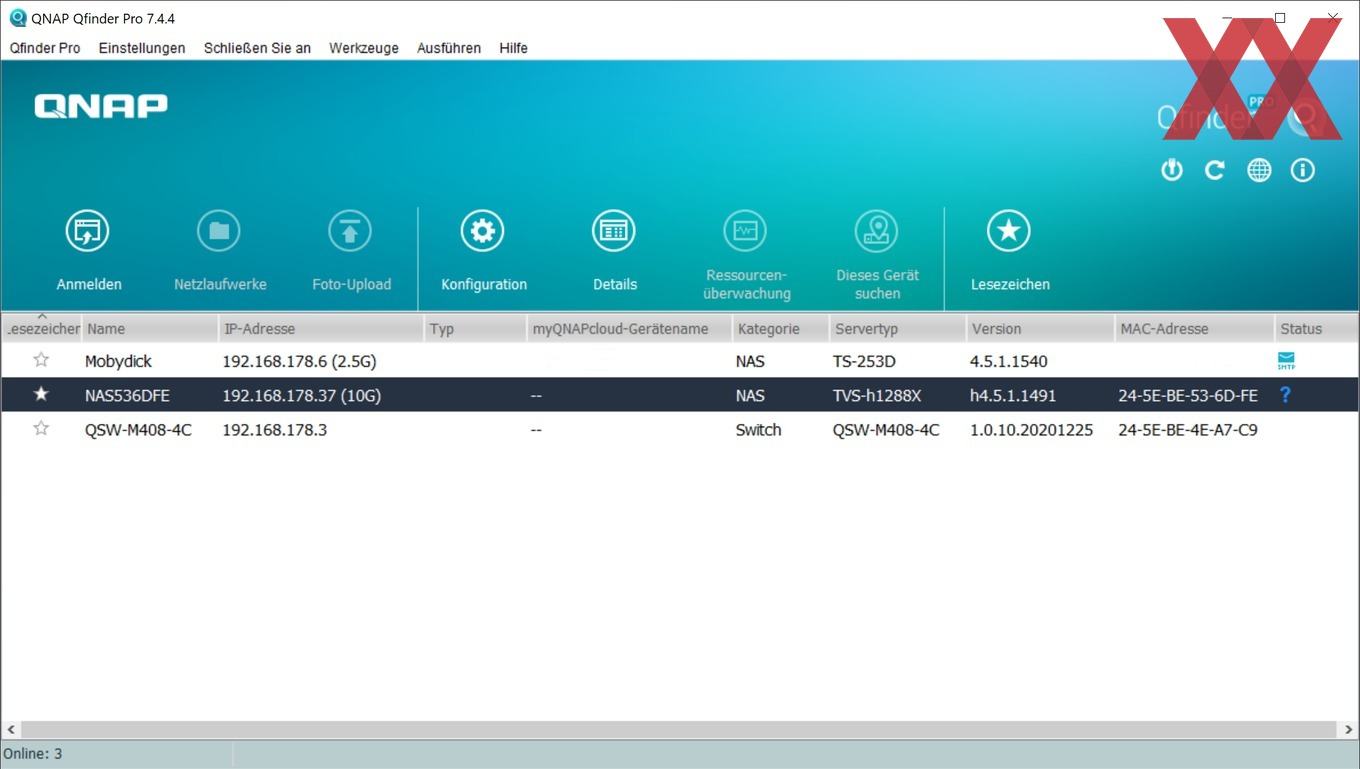Click IP address 192.168.178.3
The height and width of the screenshot is (769, 1360).
[x=274, y=430]
